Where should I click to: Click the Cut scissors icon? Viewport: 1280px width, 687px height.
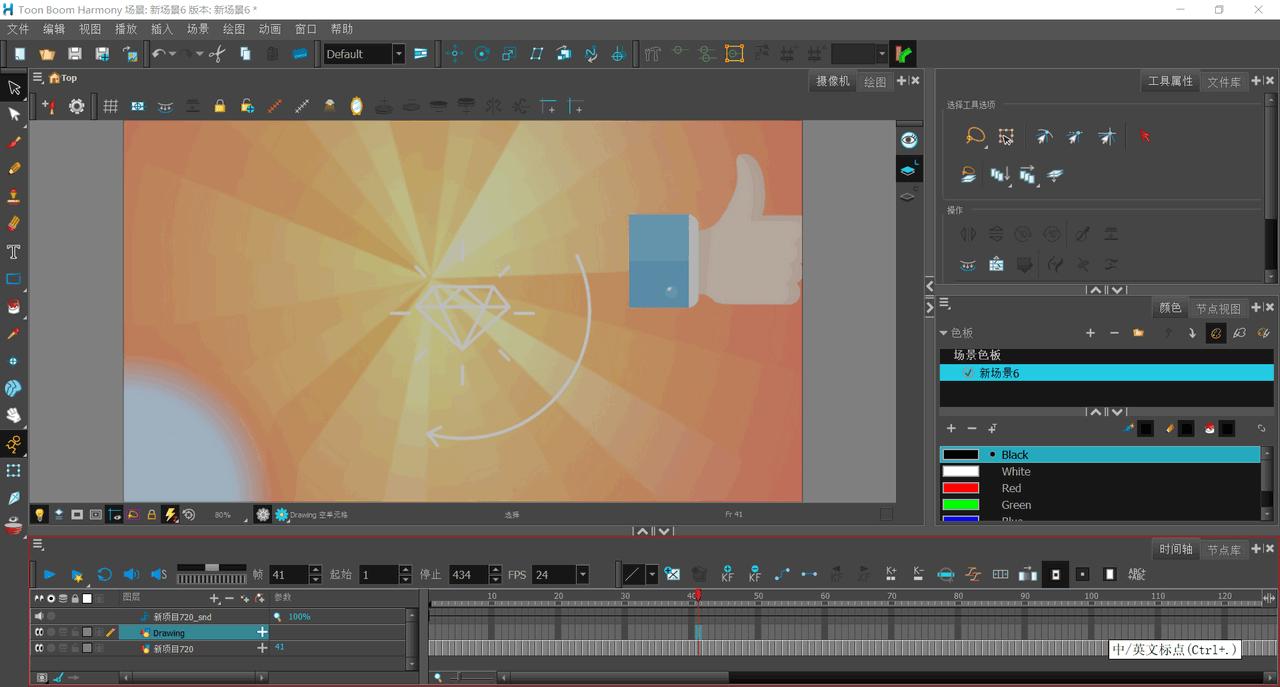[x=217, y=54]
